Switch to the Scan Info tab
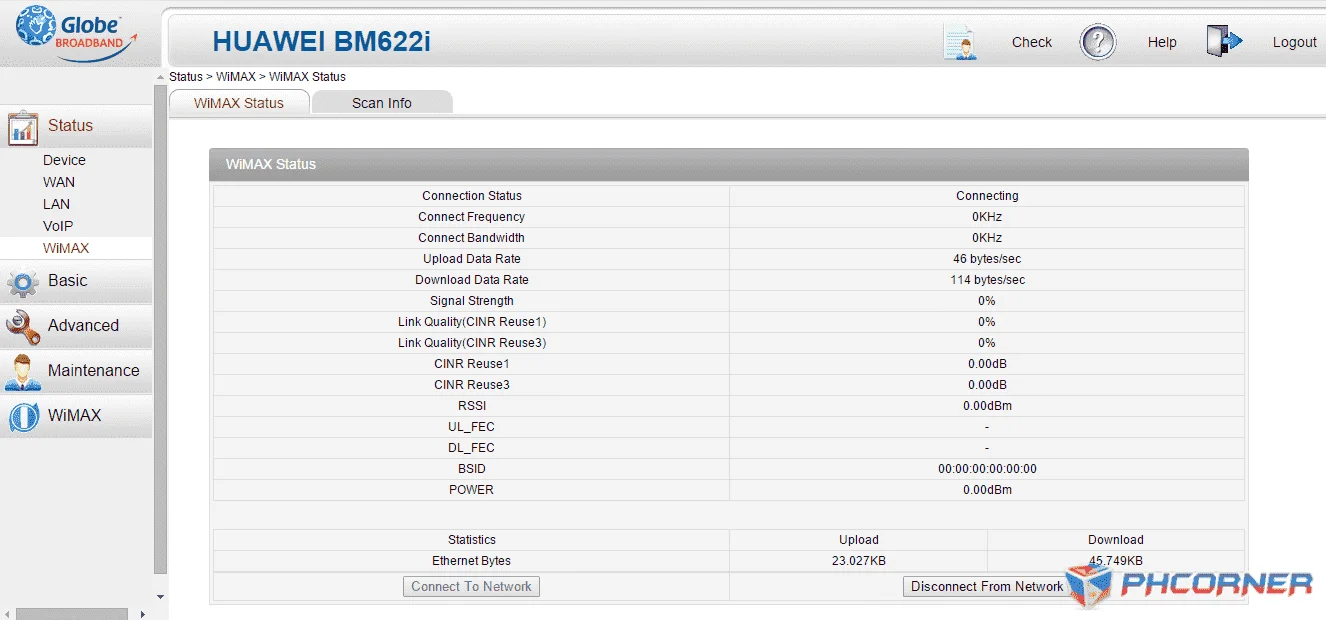The height and width of the screenshot is (620, 1326). (x=382, y=102)
